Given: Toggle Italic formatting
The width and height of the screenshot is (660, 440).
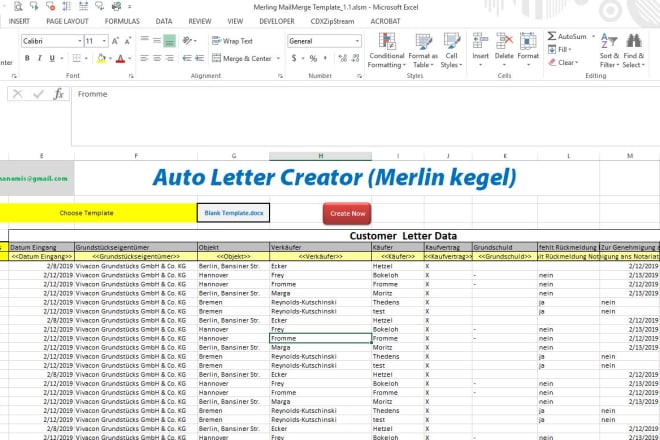Looking at the screenshot, I should (40, 58).
